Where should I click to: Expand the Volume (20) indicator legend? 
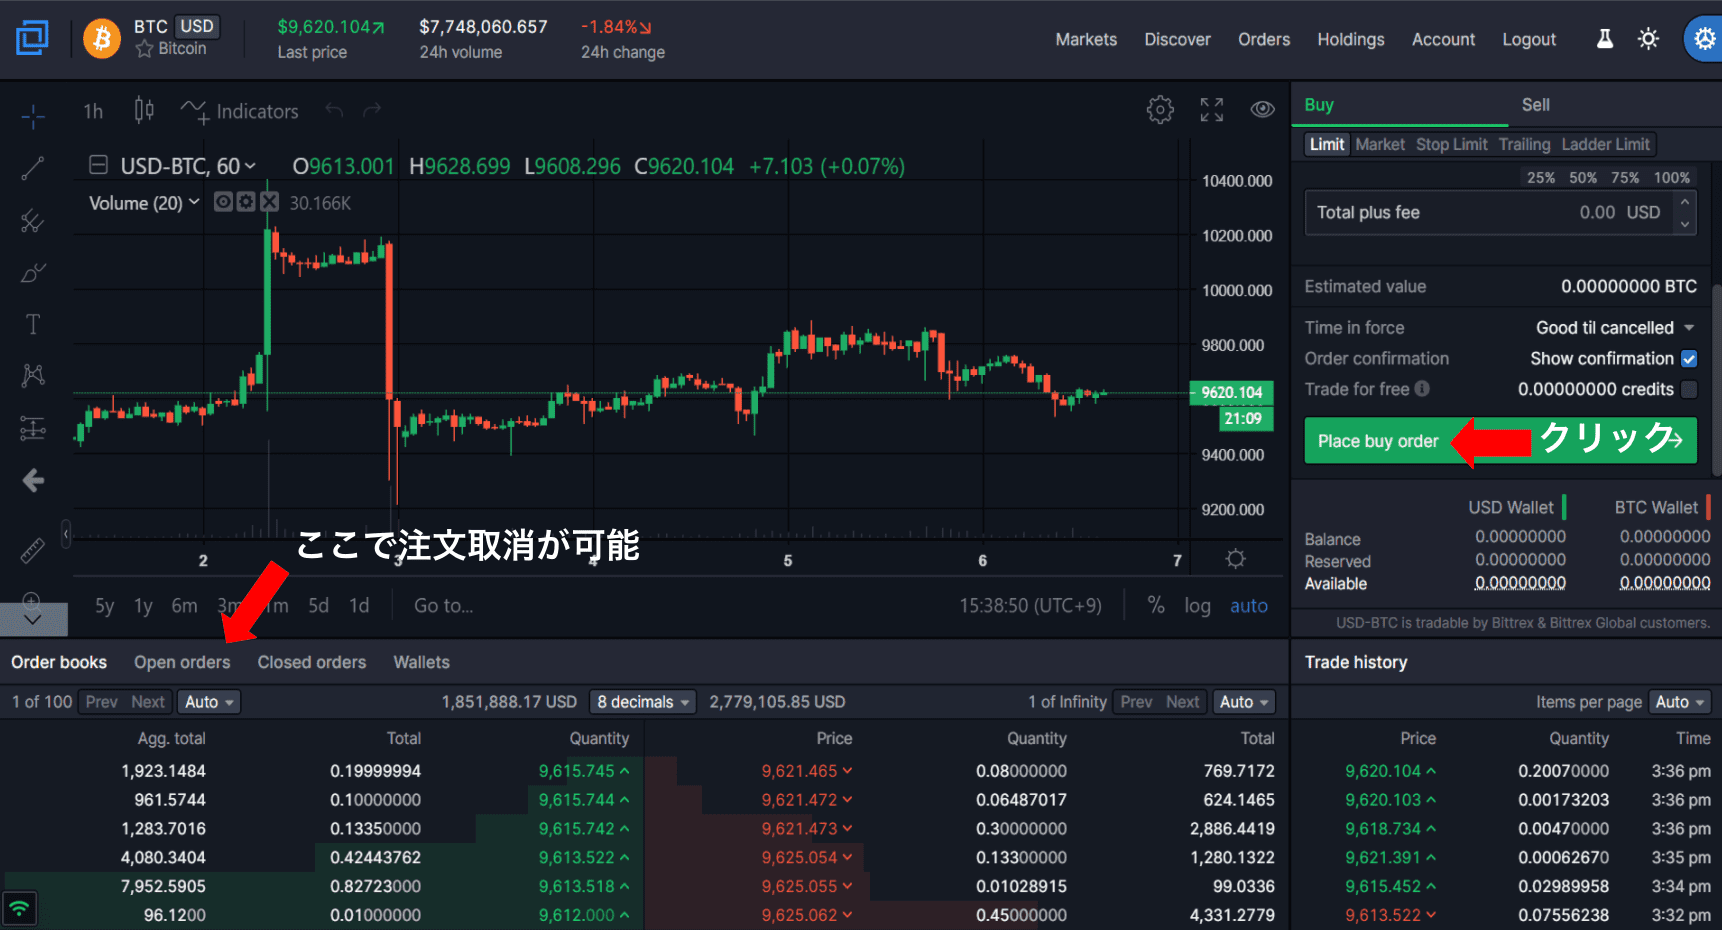pos(194,202)
